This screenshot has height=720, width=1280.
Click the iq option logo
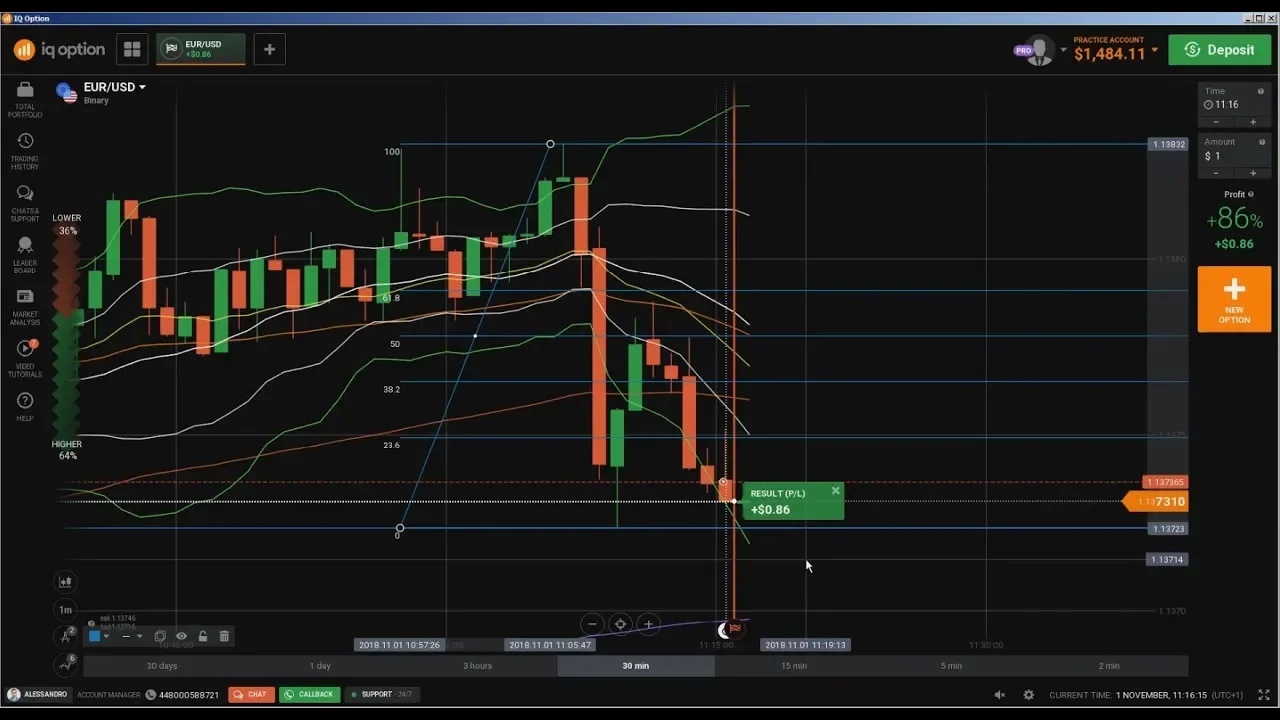(59, 49)
